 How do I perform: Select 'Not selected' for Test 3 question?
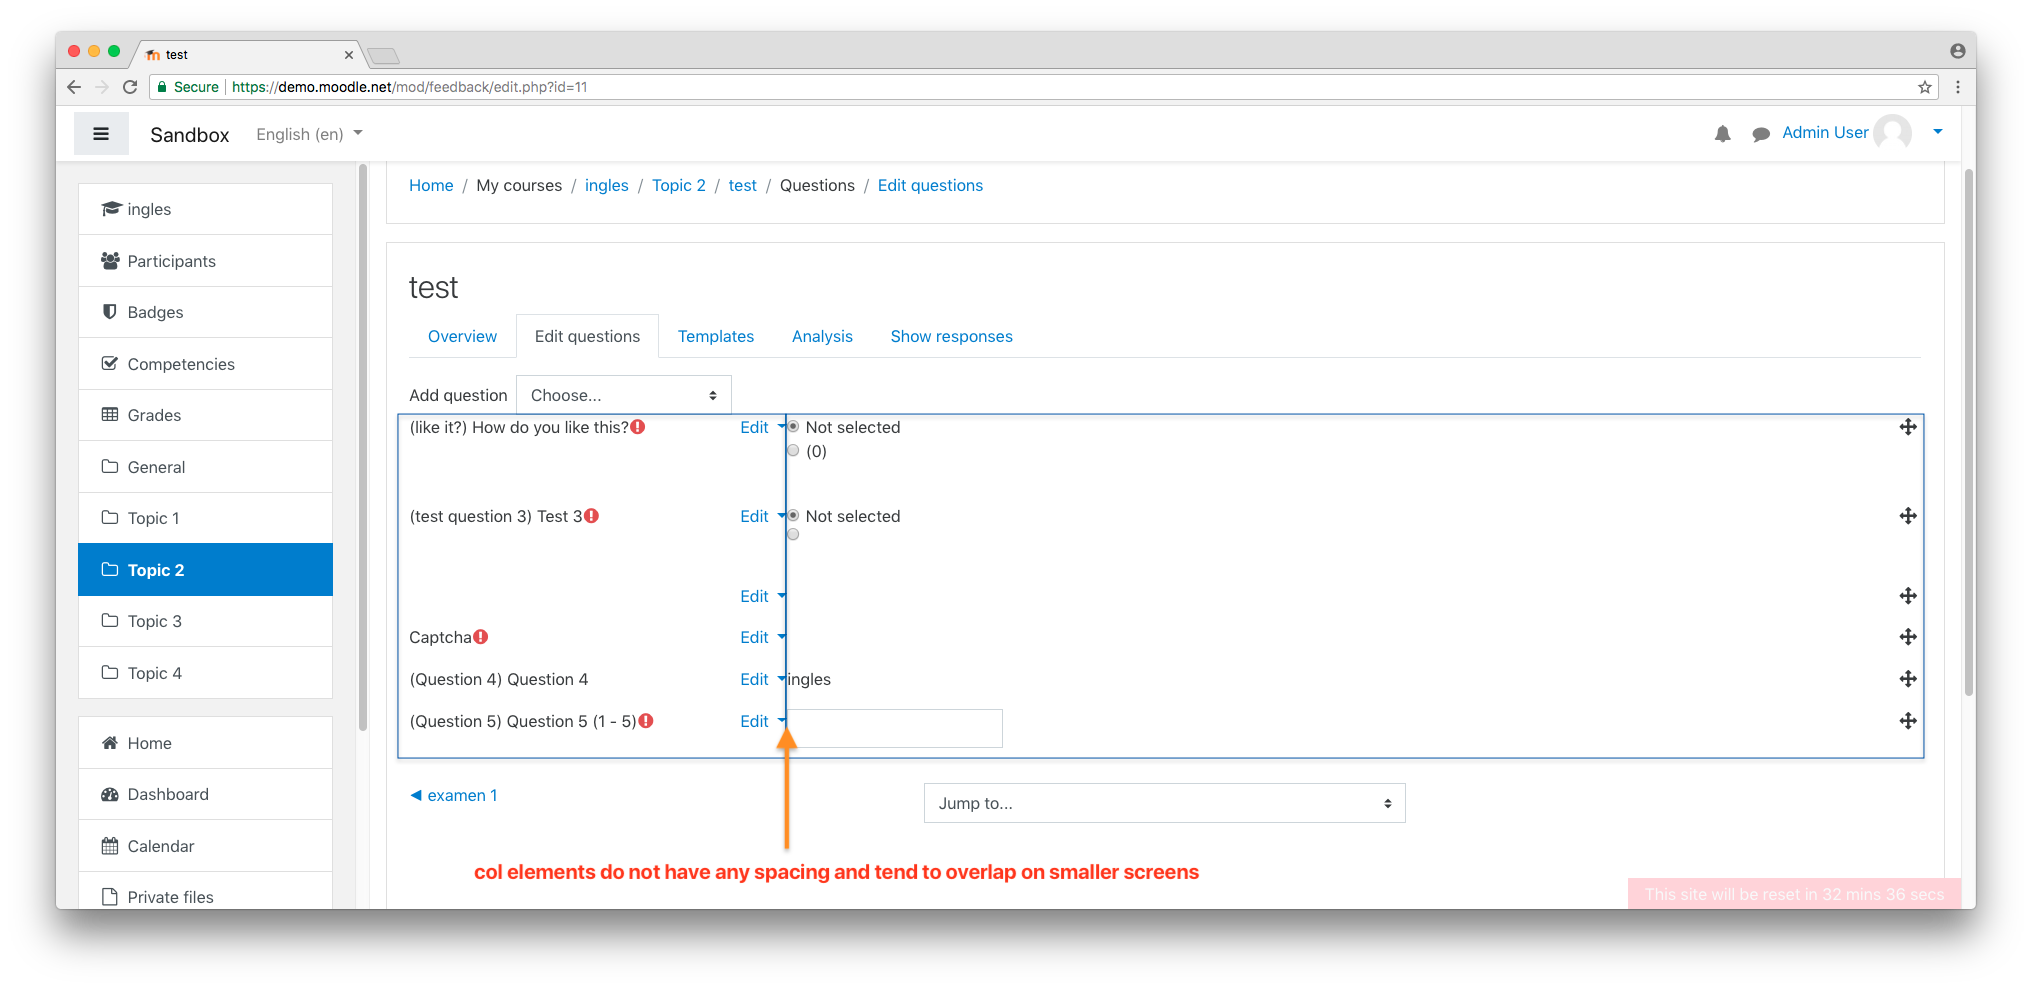click(793, 516)
